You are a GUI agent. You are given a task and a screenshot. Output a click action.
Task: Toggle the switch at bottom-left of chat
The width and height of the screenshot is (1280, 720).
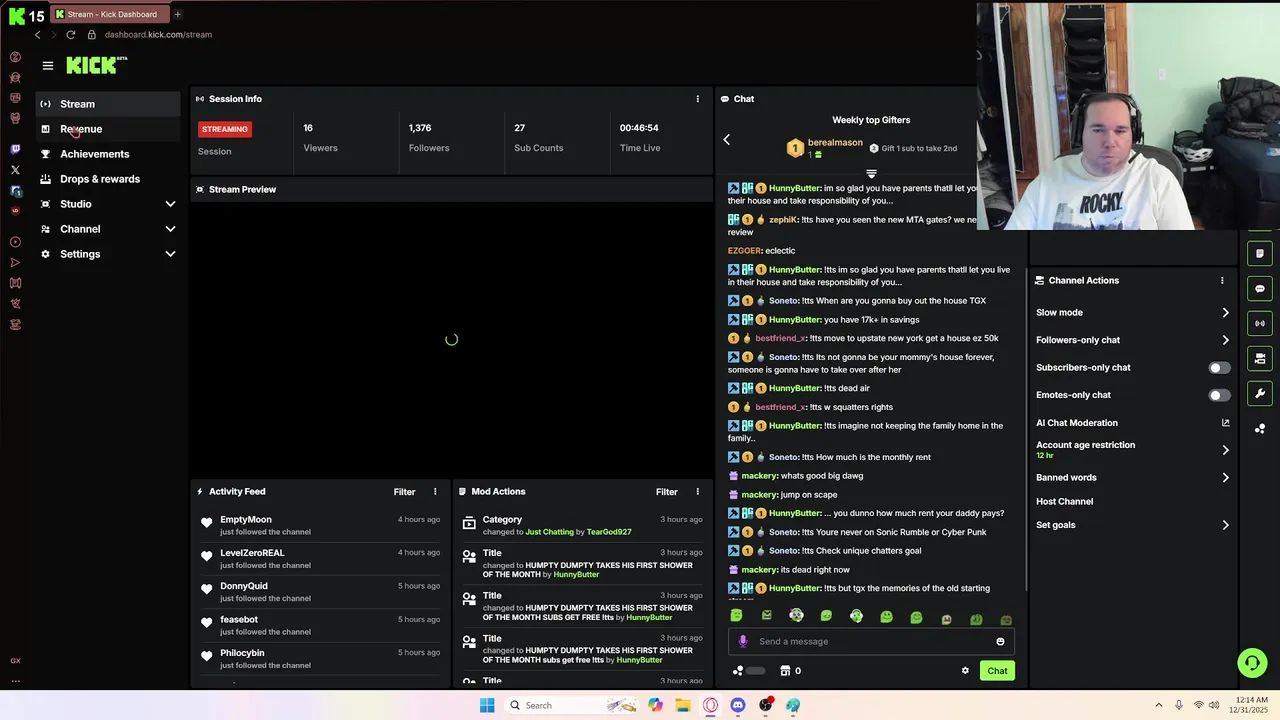[754, 671]
